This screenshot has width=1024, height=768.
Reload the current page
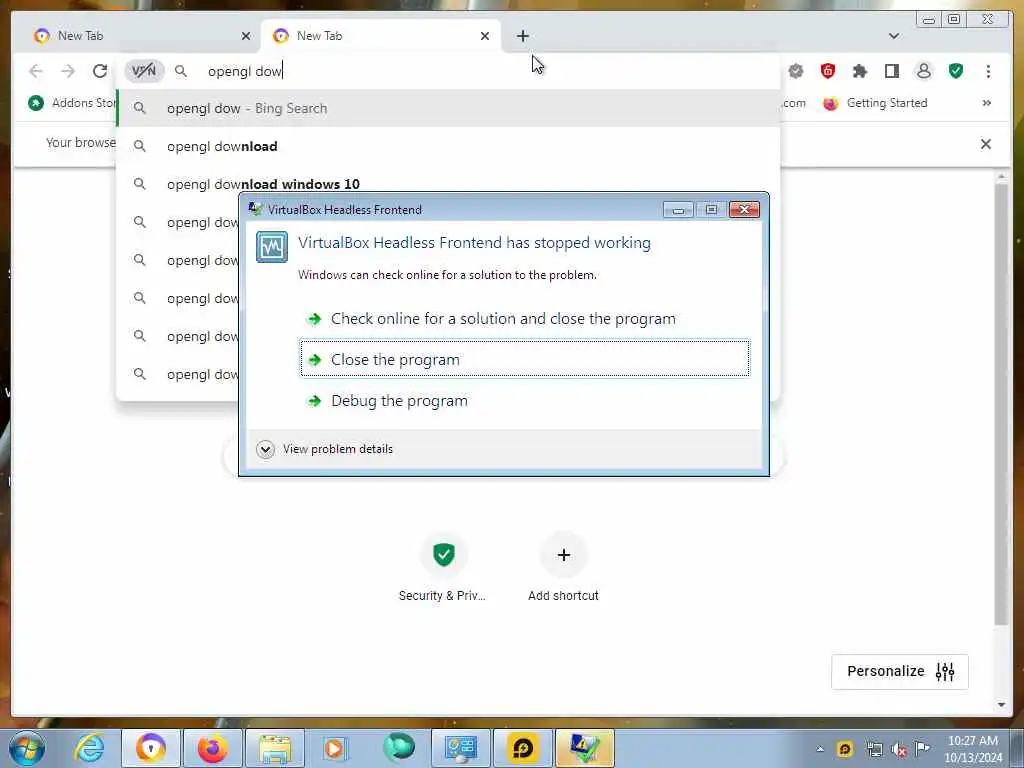100,71
